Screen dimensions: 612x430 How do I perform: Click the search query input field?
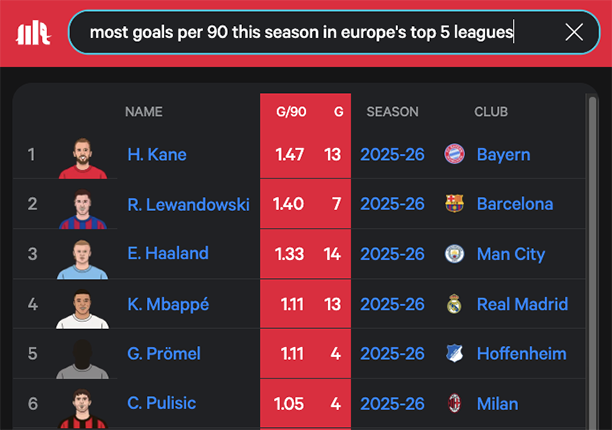pyautogui.click(x=300, y=33)
